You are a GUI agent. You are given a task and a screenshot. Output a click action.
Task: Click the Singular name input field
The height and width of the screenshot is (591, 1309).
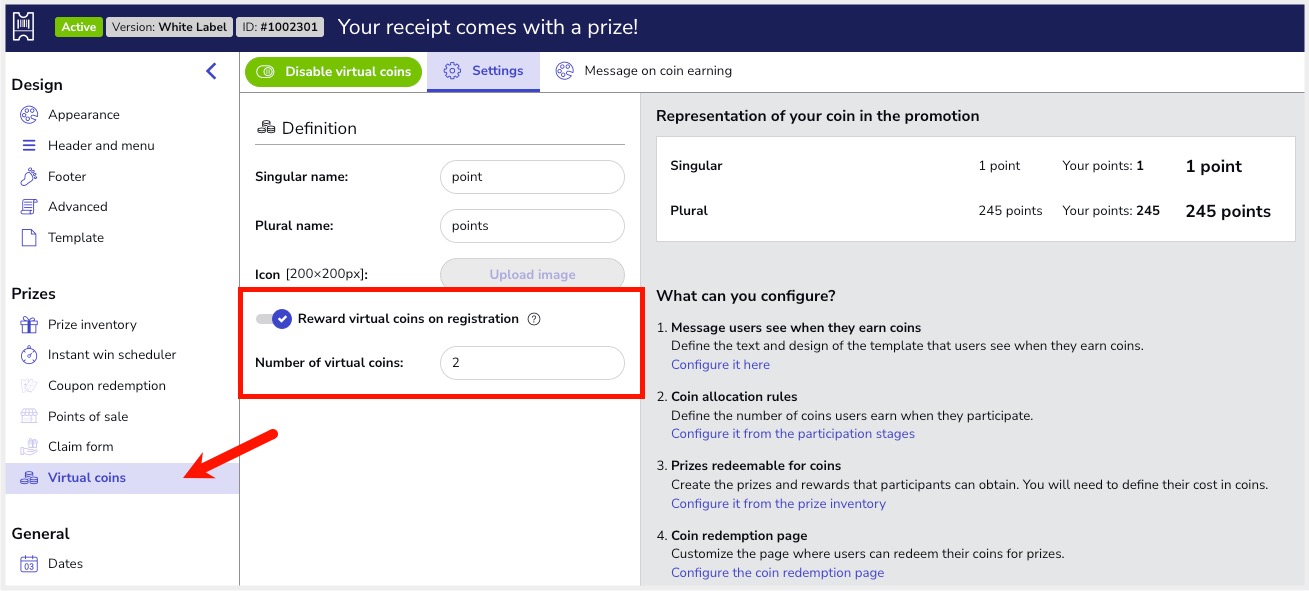(532, 177)
